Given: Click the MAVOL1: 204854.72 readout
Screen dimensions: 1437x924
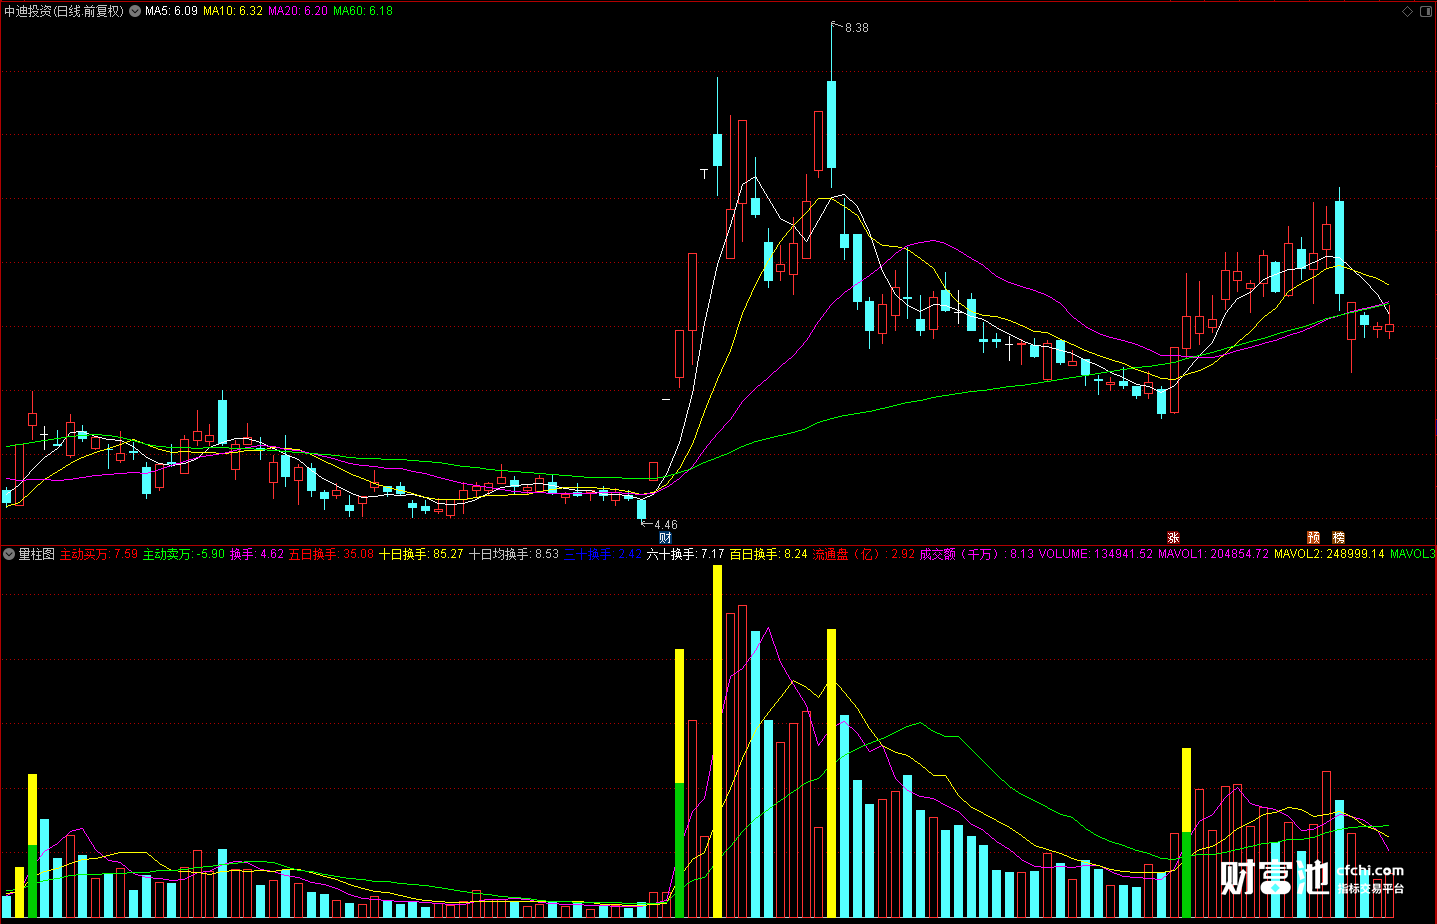Looking at the screenshot, I should coord(1213,554).
